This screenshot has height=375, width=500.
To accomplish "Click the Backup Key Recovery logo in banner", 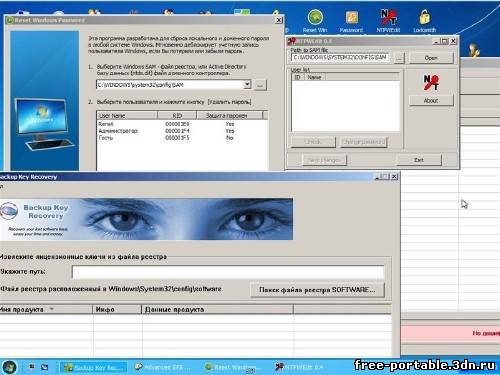I will [x=9, y=211].
